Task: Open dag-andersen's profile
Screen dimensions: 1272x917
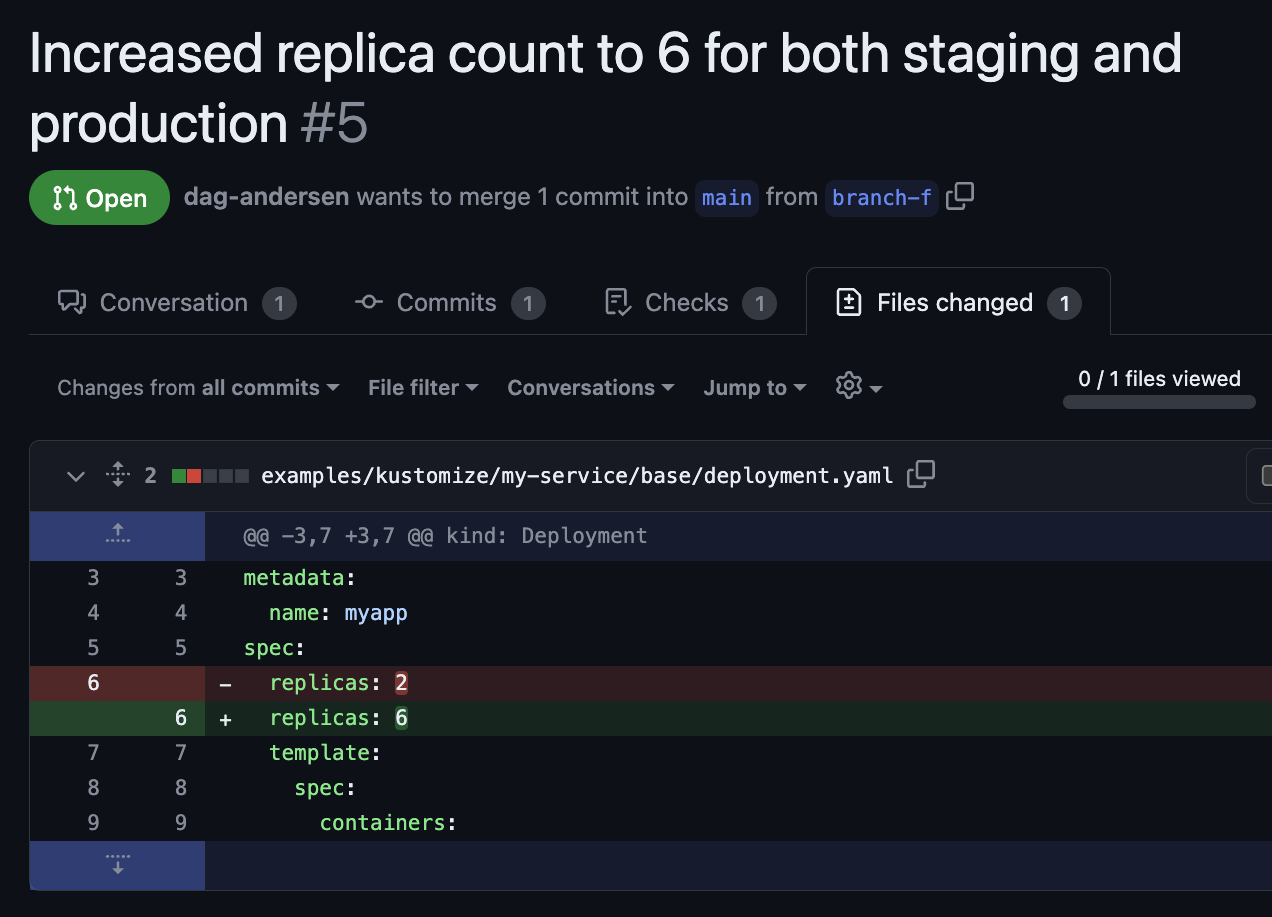Action: point(265,197)
